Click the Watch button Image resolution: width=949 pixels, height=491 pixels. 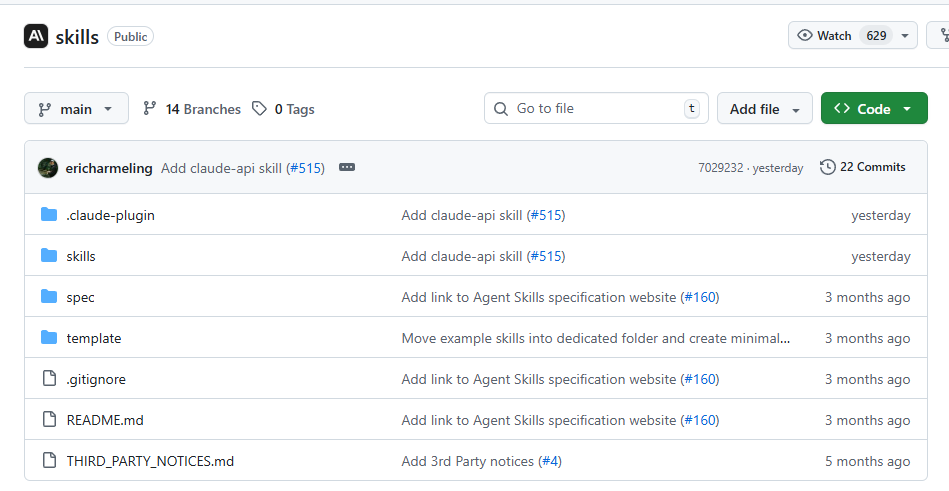click(x=853, y=36)
